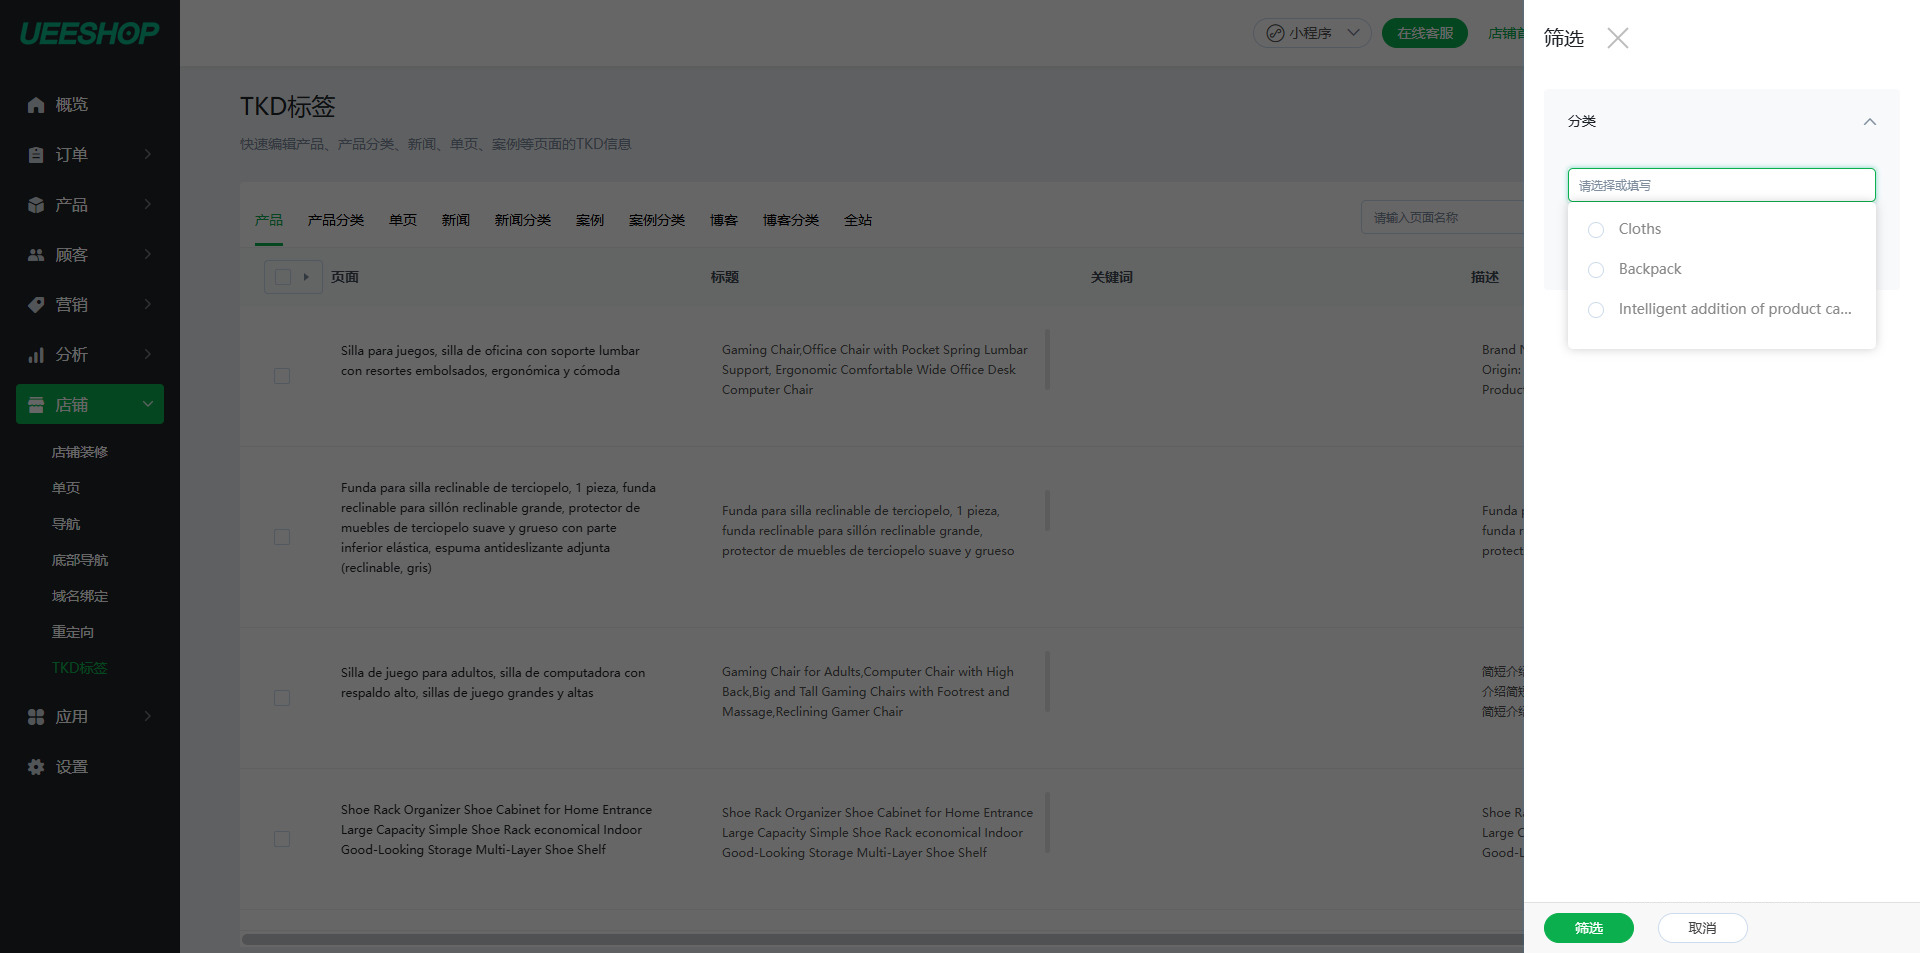Click the 分析 analytics bar chart icon
The width and height of the screenshot is (1920, 953).
[x=36, y=355]
